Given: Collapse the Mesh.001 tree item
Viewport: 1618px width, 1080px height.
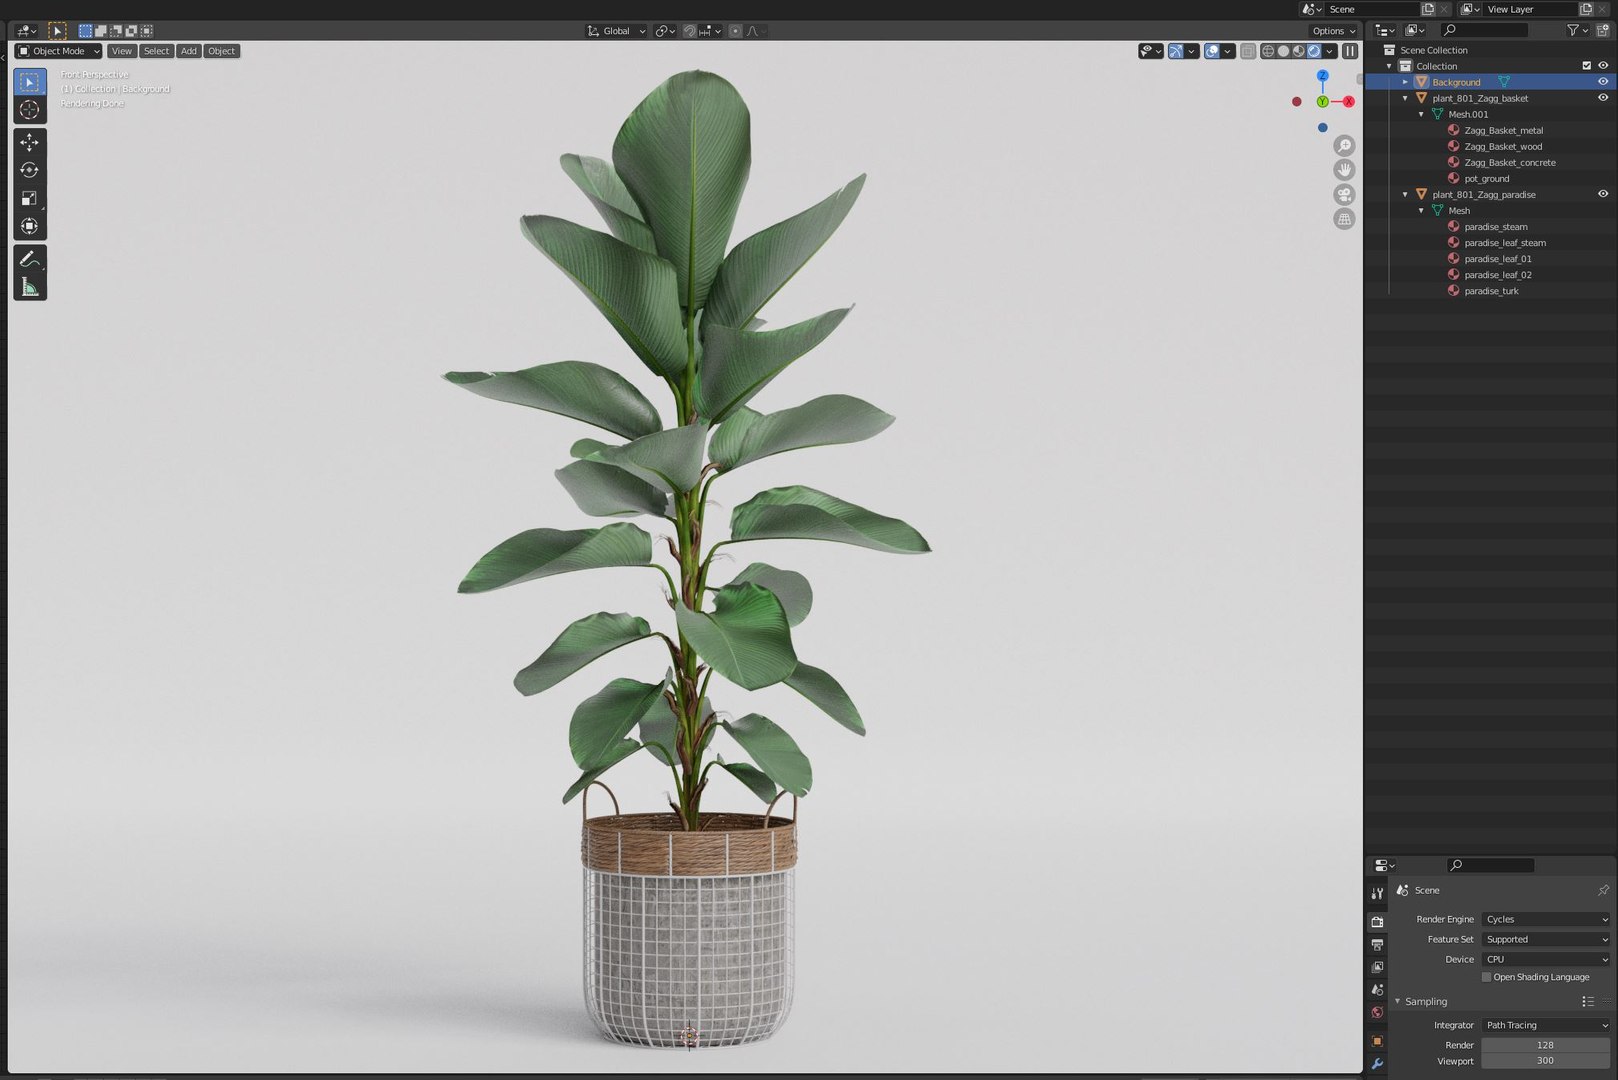Looking at the screenshot, I should click(x=1421, y=114).
